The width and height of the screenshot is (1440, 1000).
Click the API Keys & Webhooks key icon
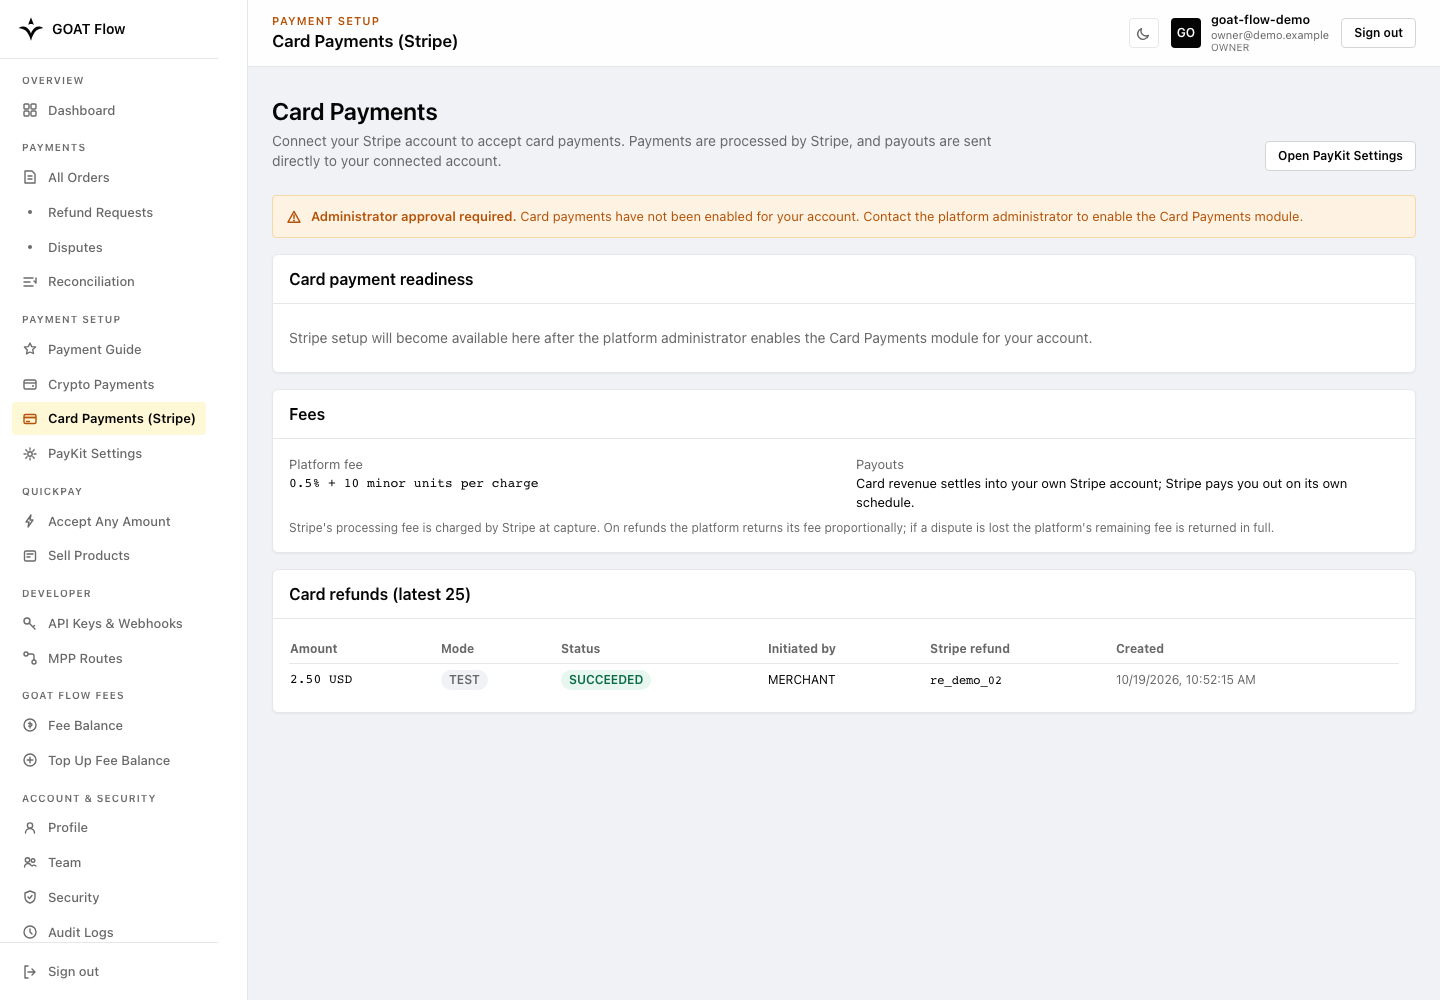coord(30,624)
